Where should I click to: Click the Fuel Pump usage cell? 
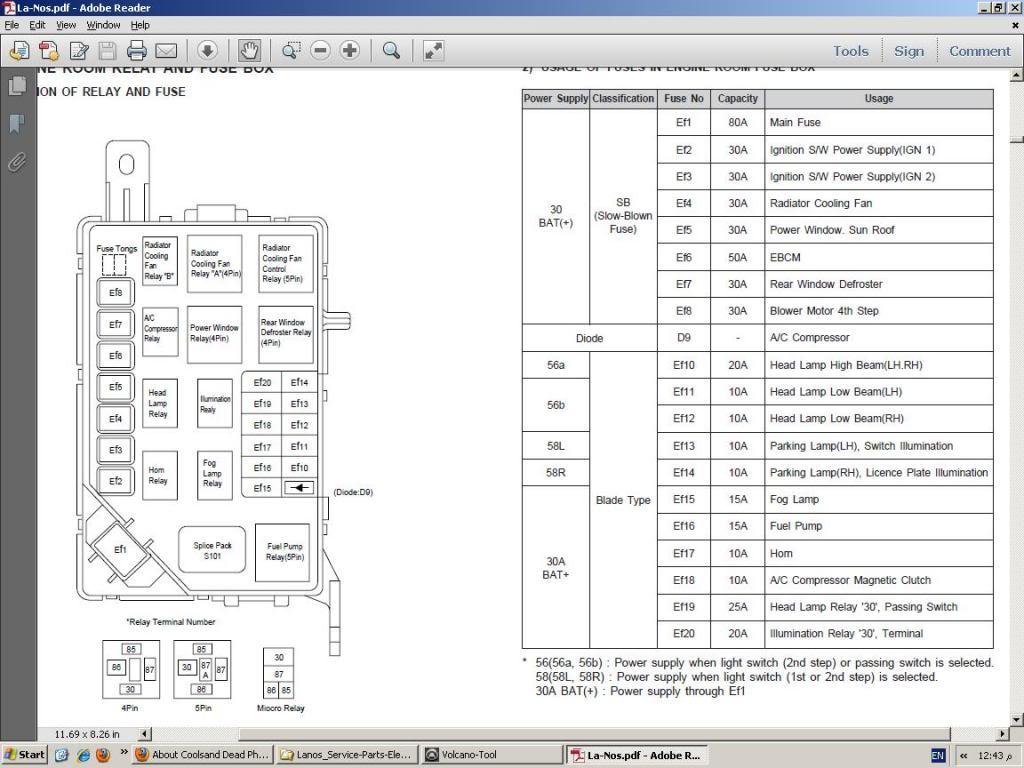(x=879, y=526)
